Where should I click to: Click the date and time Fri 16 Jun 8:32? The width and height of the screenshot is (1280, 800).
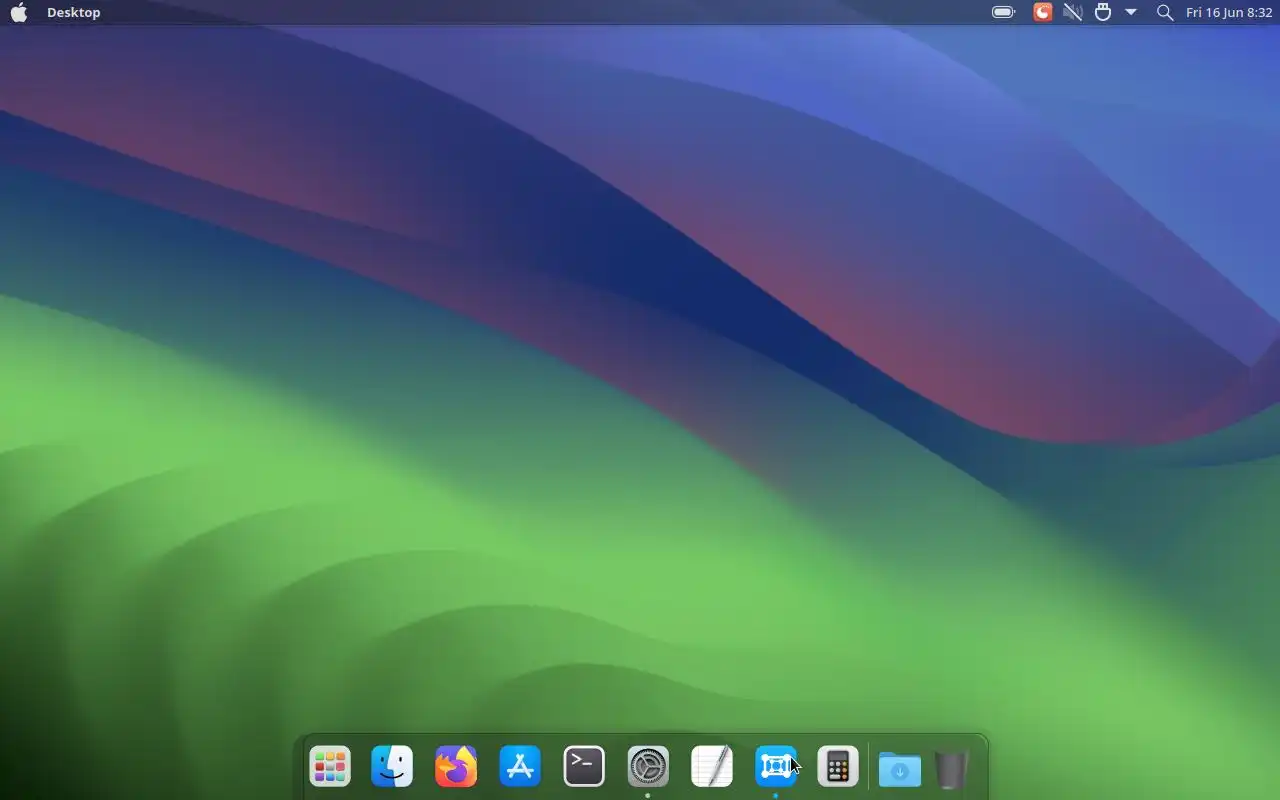coord(1229,12)
